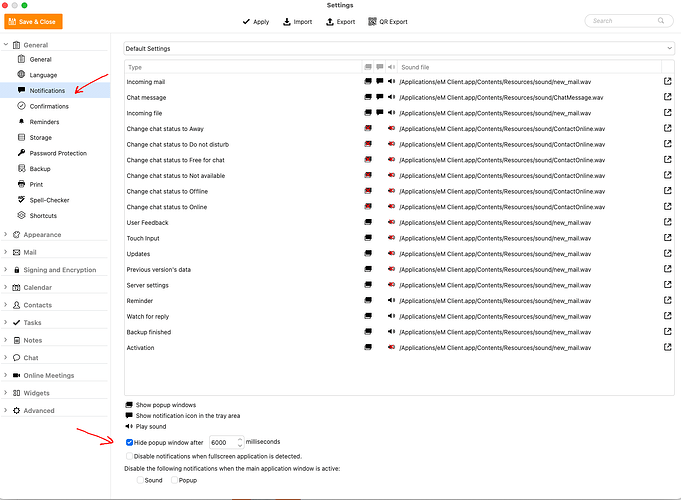Viewport: 681px width, 500px height.
Task: Select the Previous version's data row
Action: pos(399,269)
